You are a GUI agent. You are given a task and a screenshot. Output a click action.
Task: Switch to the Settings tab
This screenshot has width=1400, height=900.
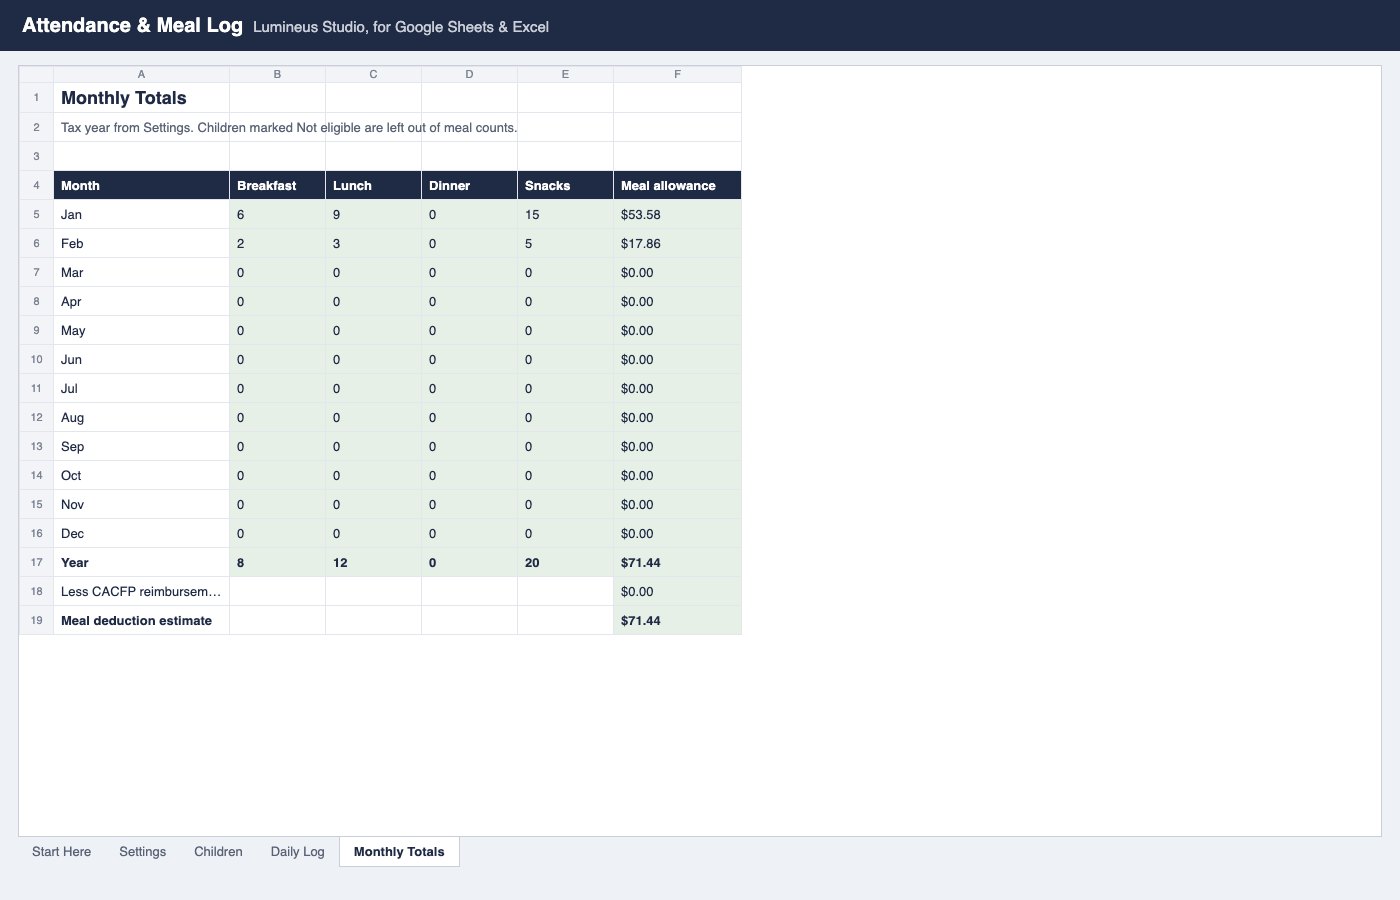click(x=142, y=852)
